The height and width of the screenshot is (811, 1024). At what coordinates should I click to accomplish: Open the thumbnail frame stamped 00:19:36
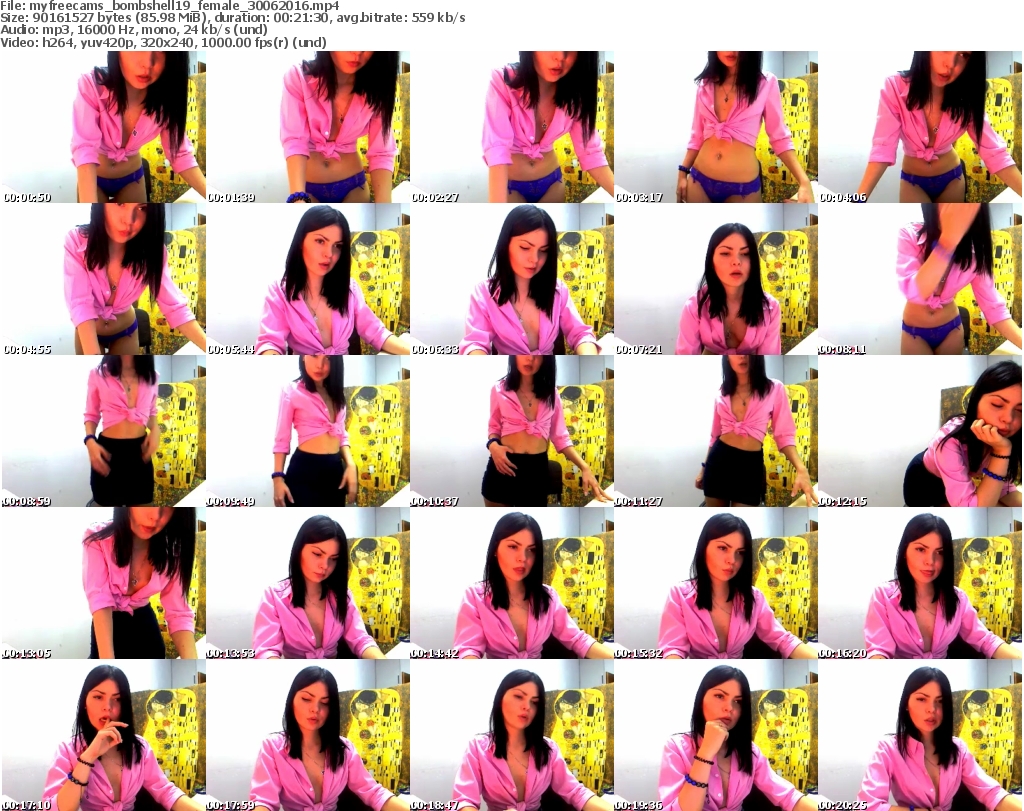pyautogui.click(x=716, y=735)
